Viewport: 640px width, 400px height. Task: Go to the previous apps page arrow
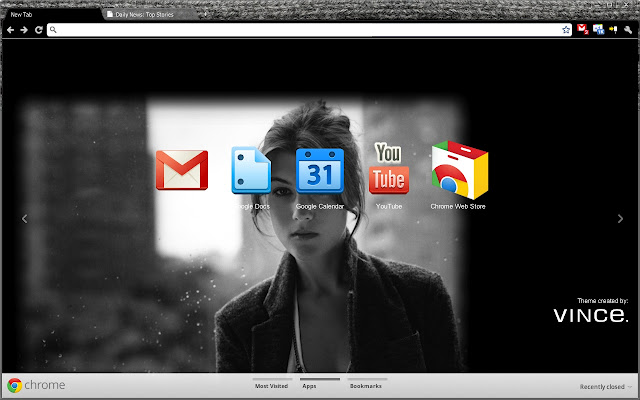pyautogui.click(x=25, y=218)
